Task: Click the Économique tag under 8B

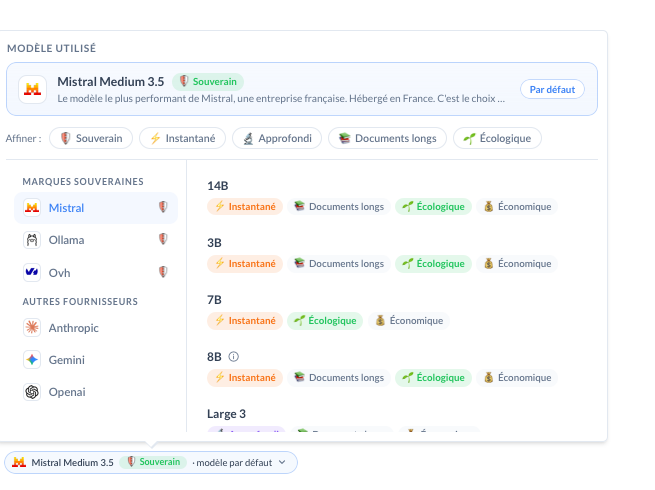Action: point(517,378)
